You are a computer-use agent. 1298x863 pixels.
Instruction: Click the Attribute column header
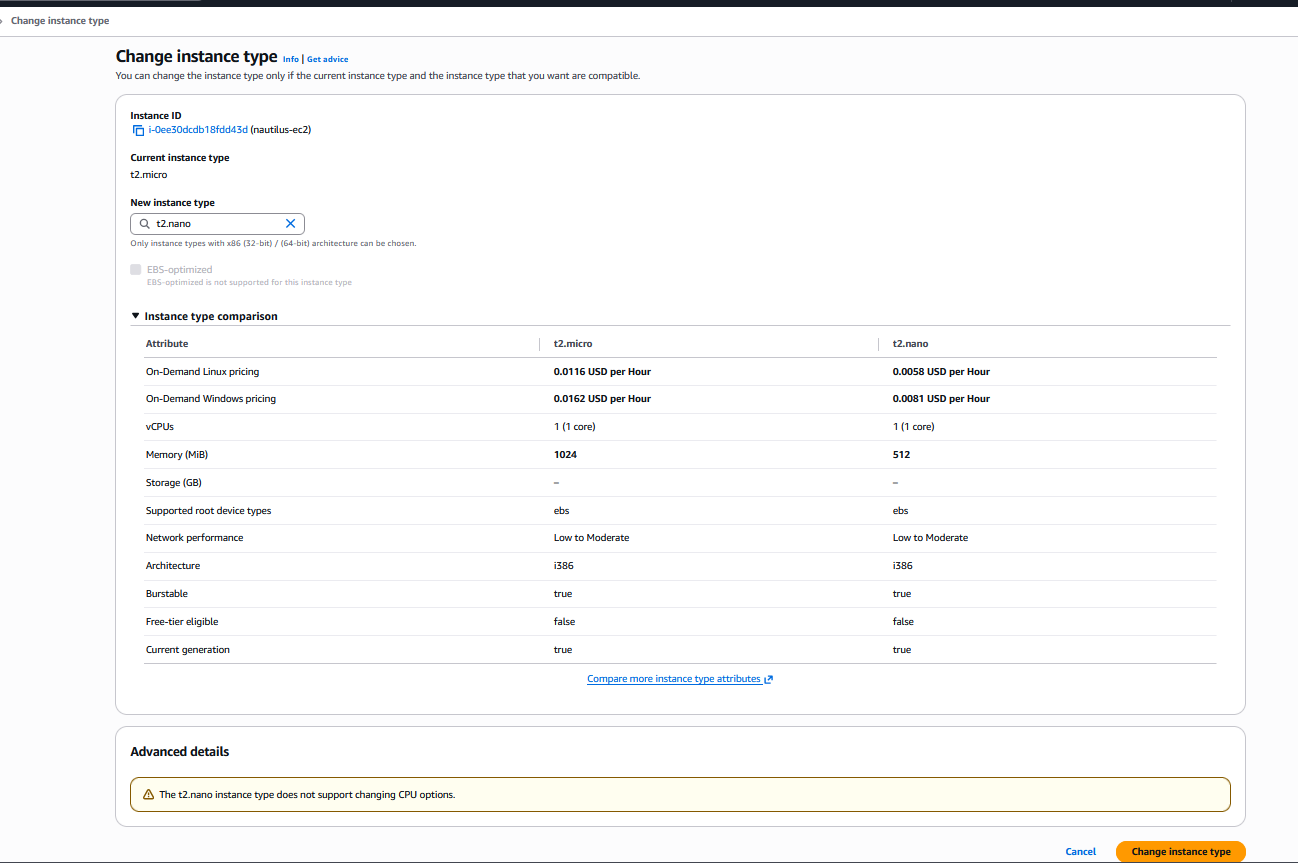[x=167, y=344]
